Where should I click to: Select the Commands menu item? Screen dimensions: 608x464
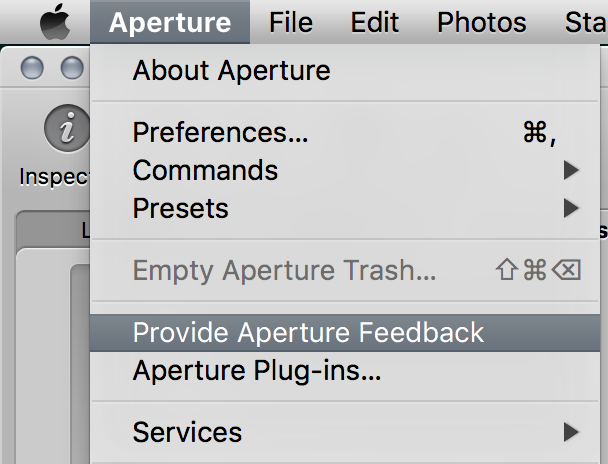tap(205, 170)
